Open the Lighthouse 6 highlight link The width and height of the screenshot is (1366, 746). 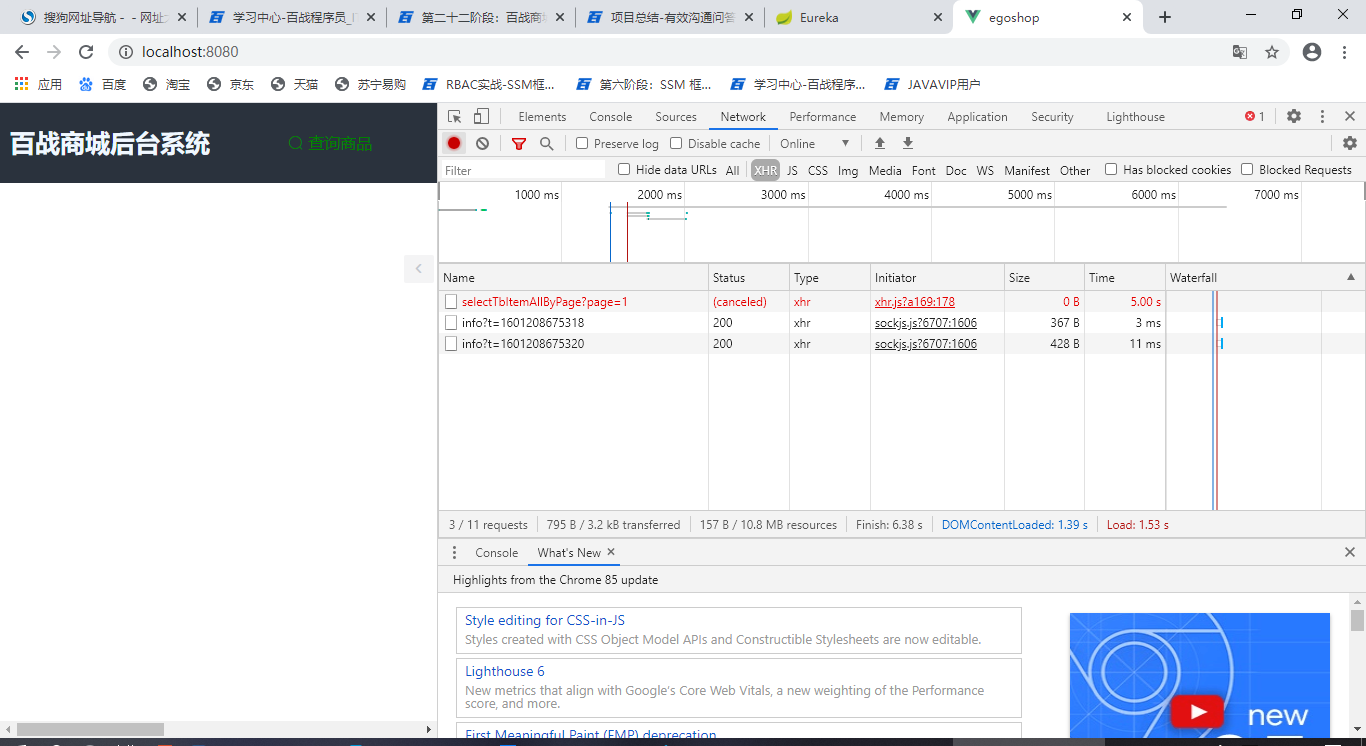[x=505, y=671]
